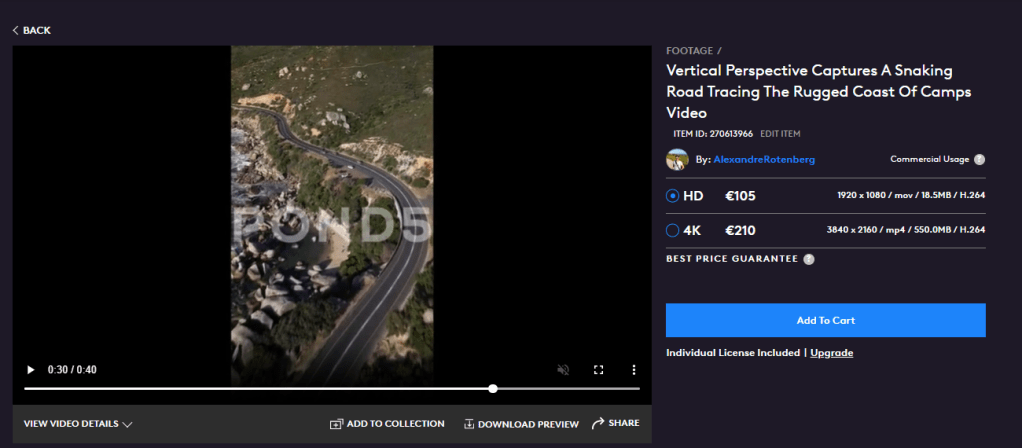
Task: Click the Download Preview icon
Action: [x=469, y=424]
